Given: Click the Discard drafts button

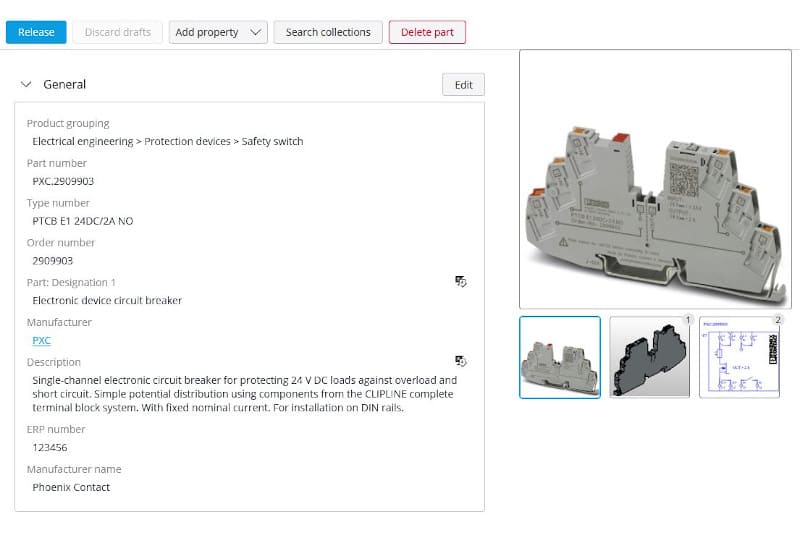Looking at the screenshot, I should pyautogui.click(x=118, y=32).
